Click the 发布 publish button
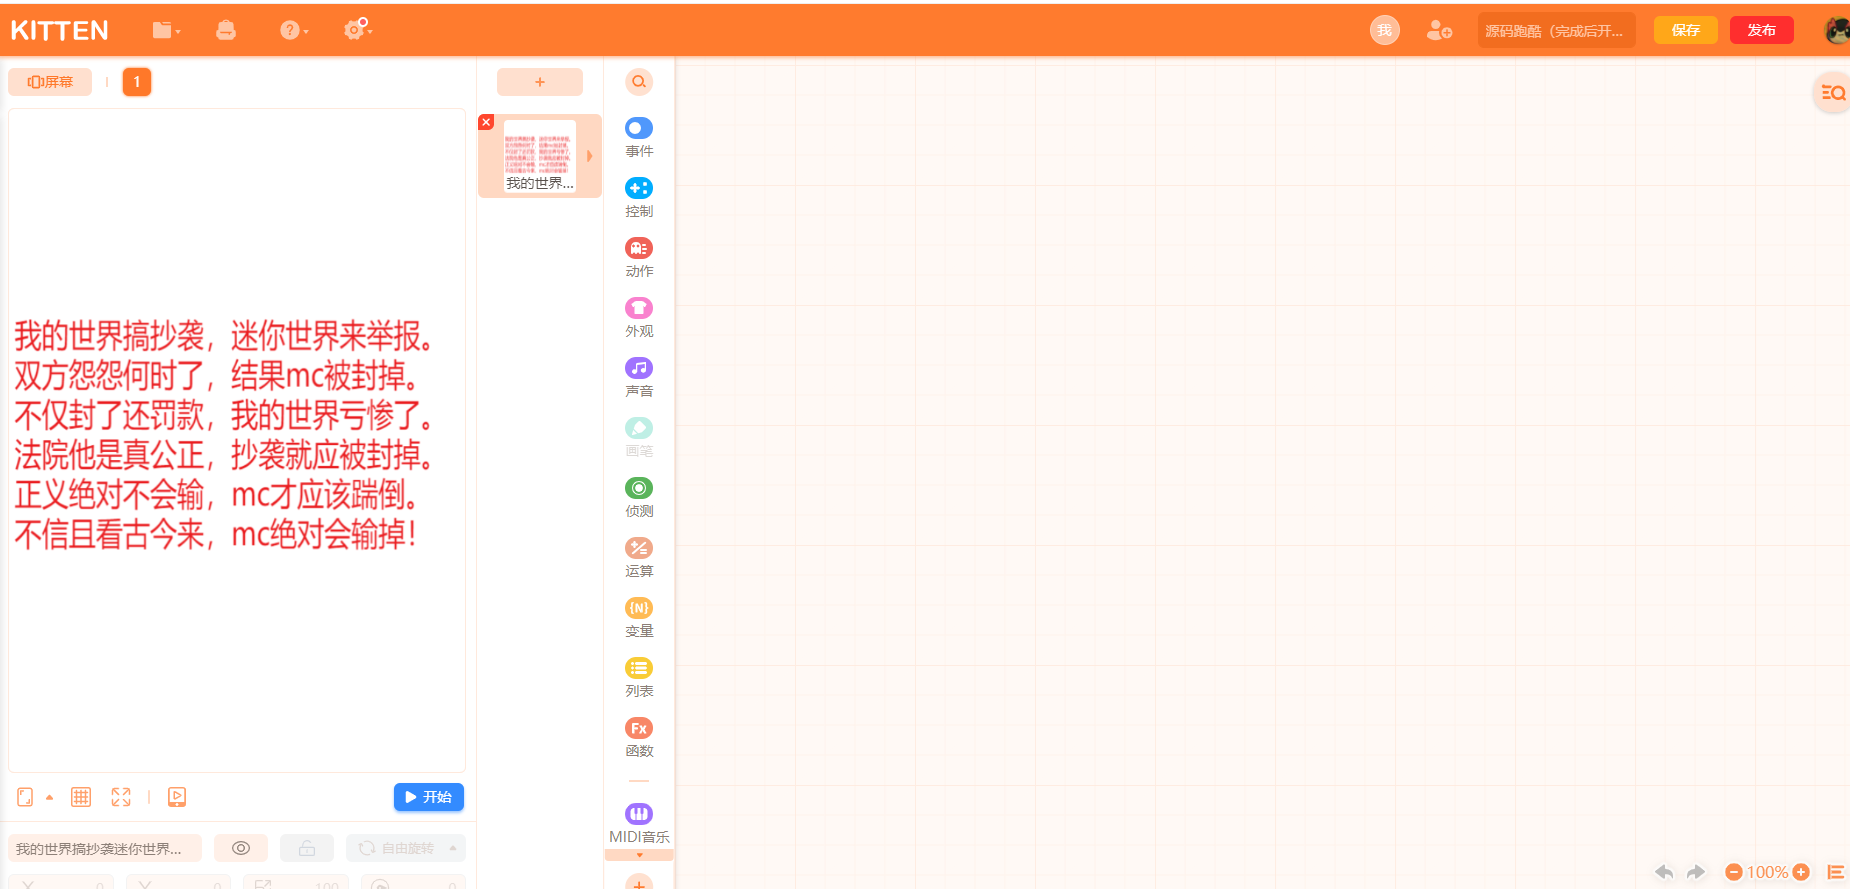The width and height of the screenshot is (1850, 889). 1761,30
